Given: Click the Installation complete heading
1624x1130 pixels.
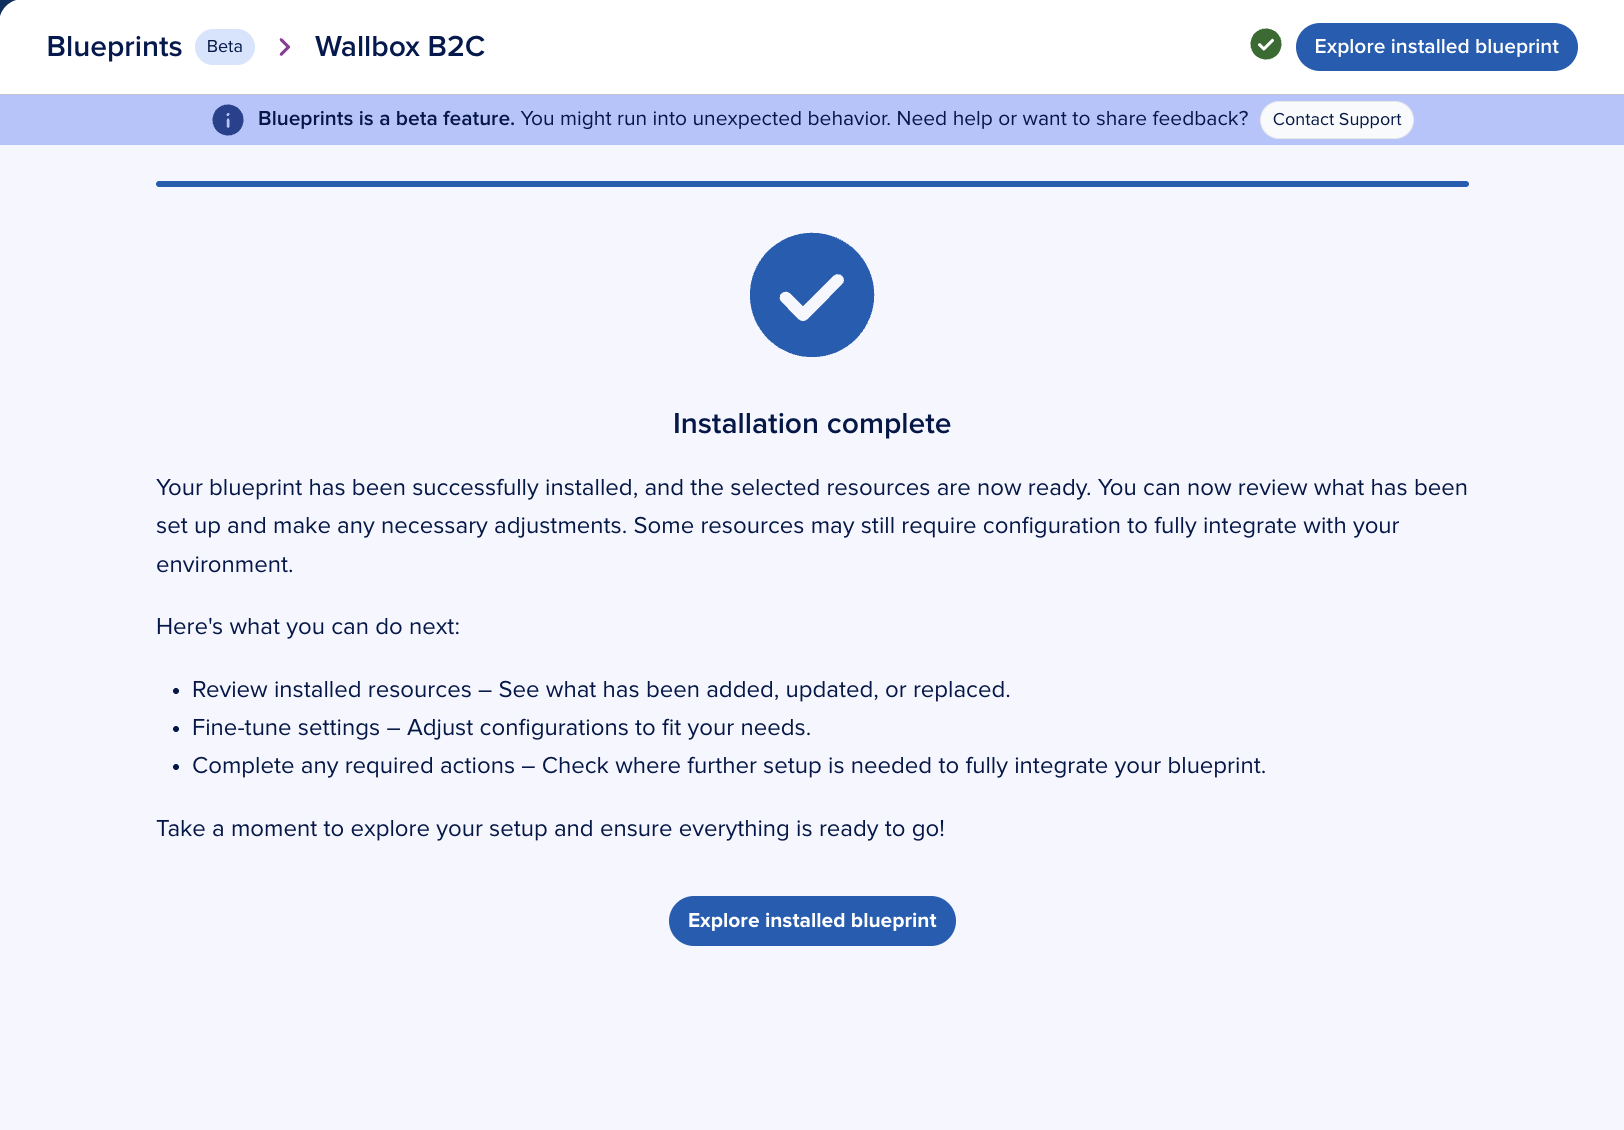Looking at the screenshot, I should coord(811,424).
